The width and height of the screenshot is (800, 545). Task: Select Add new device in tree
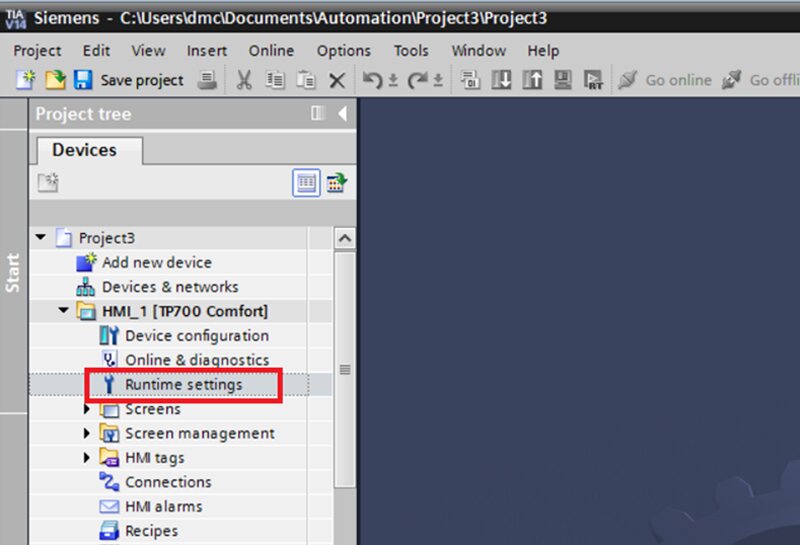[157, 262]
